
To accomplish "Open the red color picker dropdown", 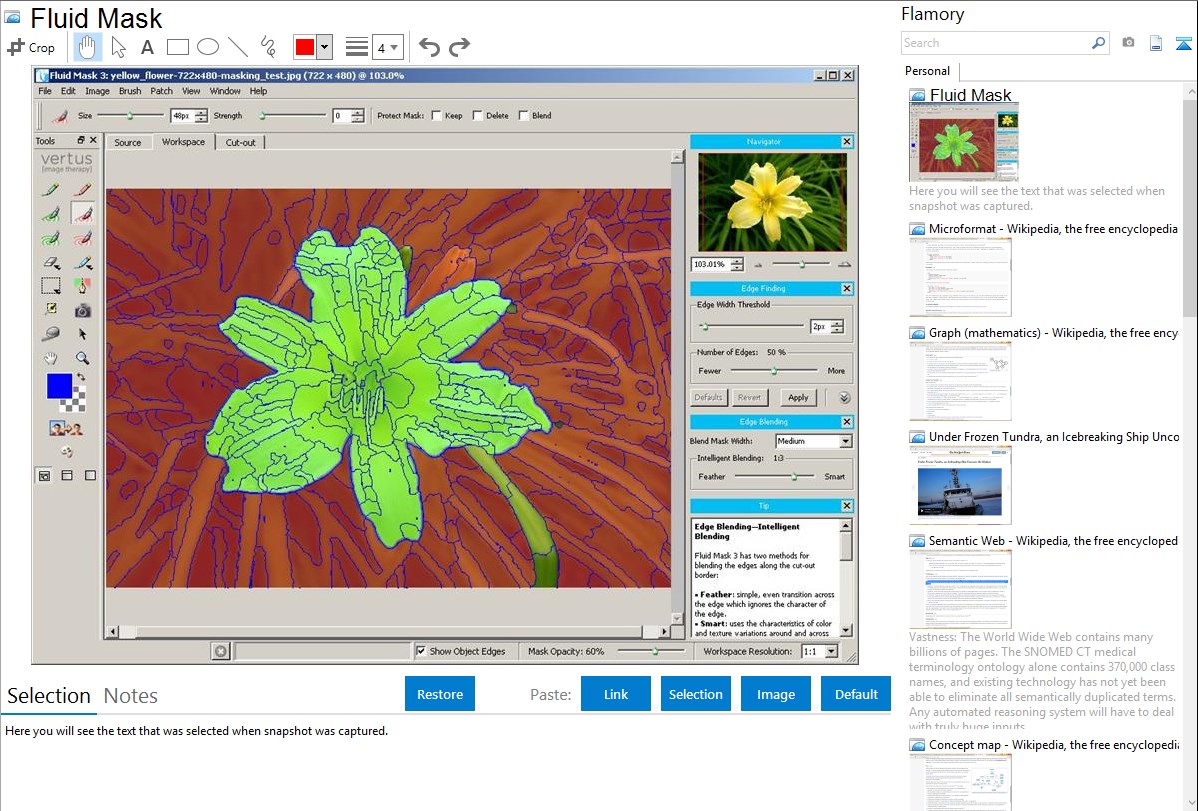I will (324, 47).
